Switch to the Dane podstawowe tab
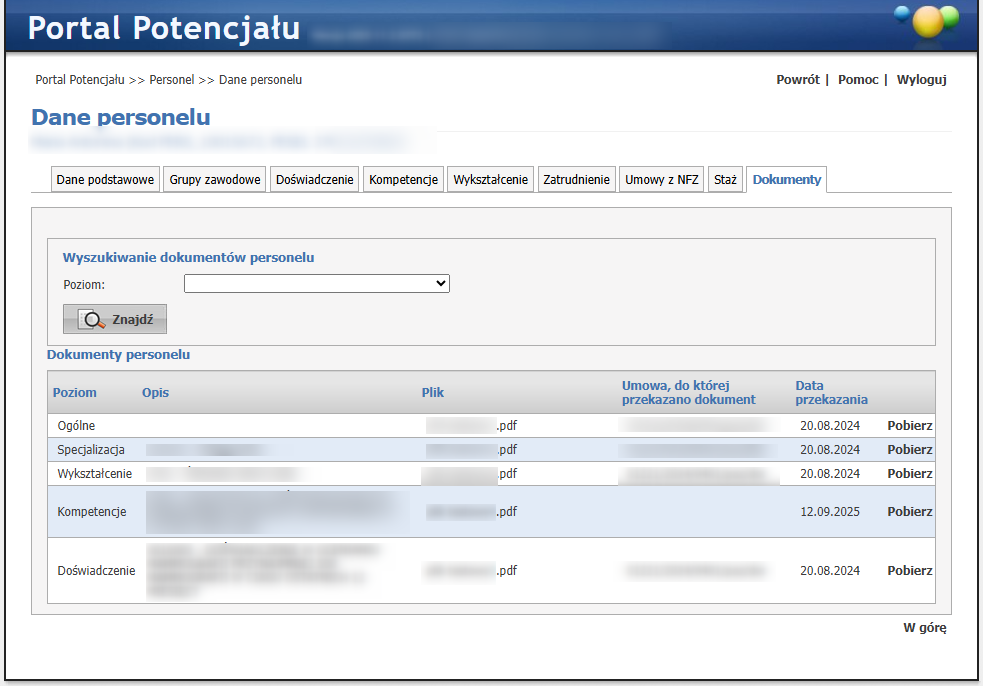The width and height of the screenshot is (983, 686). click(105, 180)
